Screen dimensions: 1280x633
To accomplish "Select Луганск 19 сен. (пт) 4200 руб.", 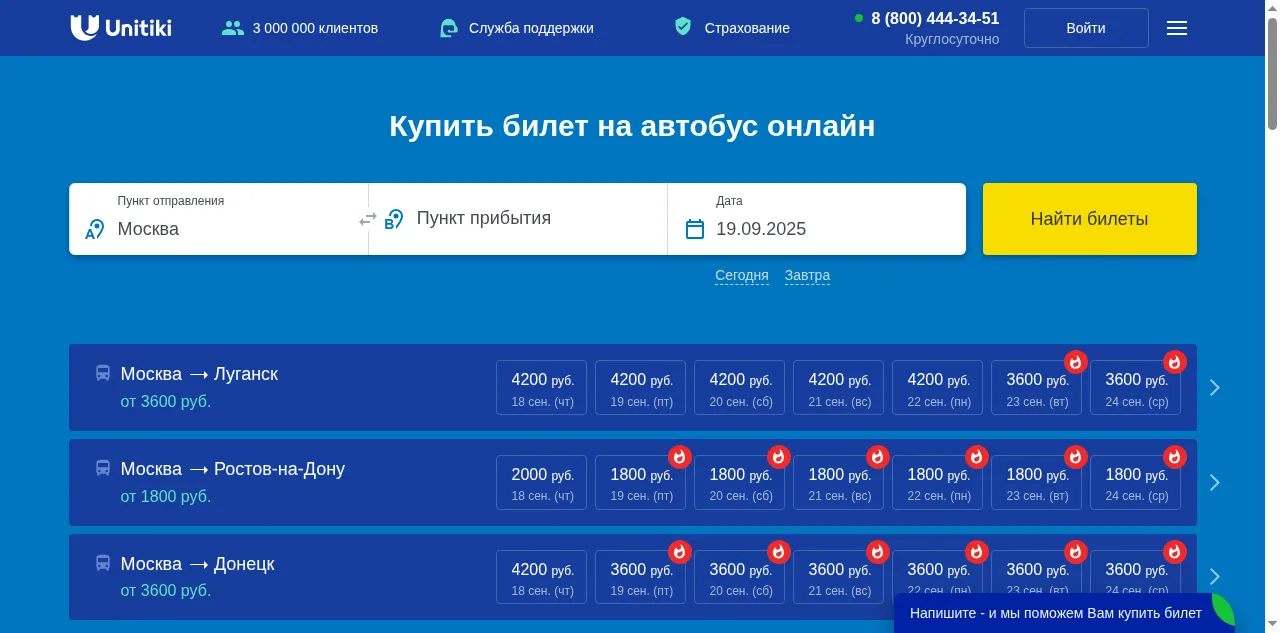I will tap(641, 387).
